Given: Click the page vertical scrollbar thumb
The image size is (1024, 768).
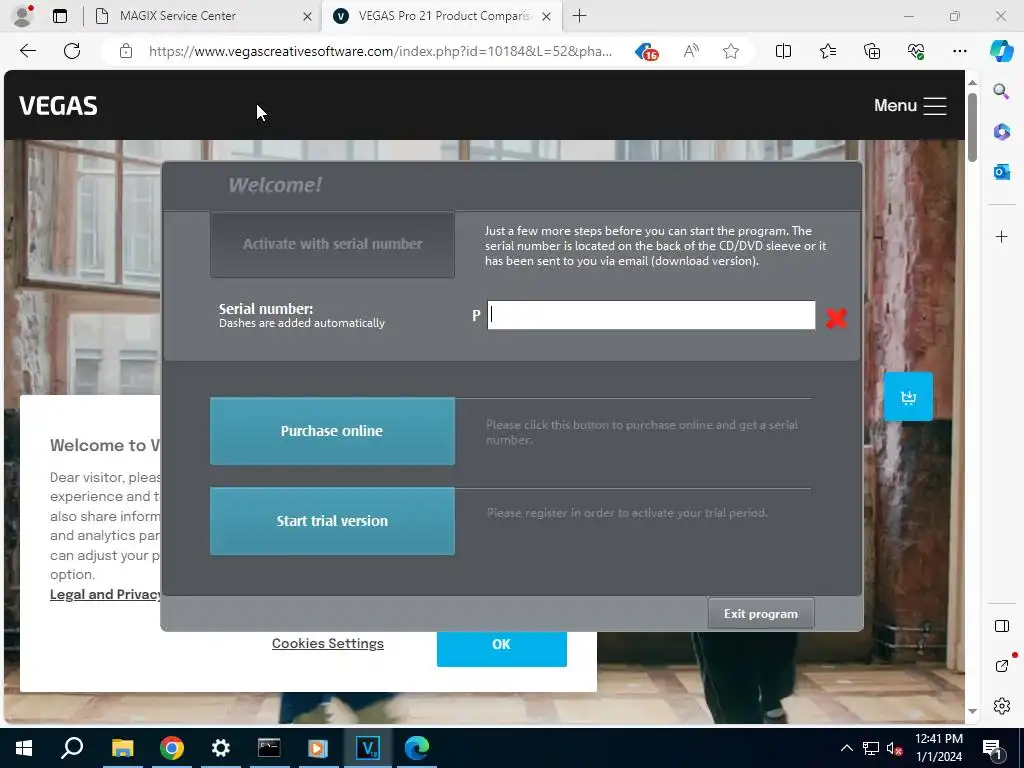Looking at the screenshot, I should point(972,127).
